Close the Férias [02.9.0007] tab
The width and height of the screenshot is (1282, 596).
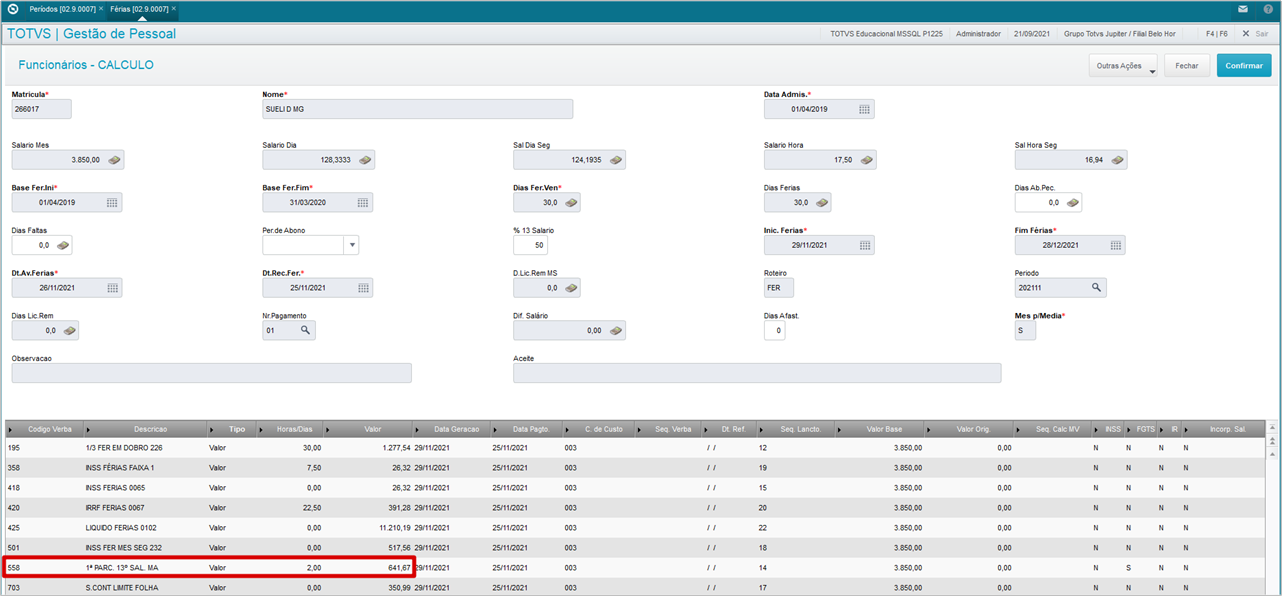click(174, 8)
